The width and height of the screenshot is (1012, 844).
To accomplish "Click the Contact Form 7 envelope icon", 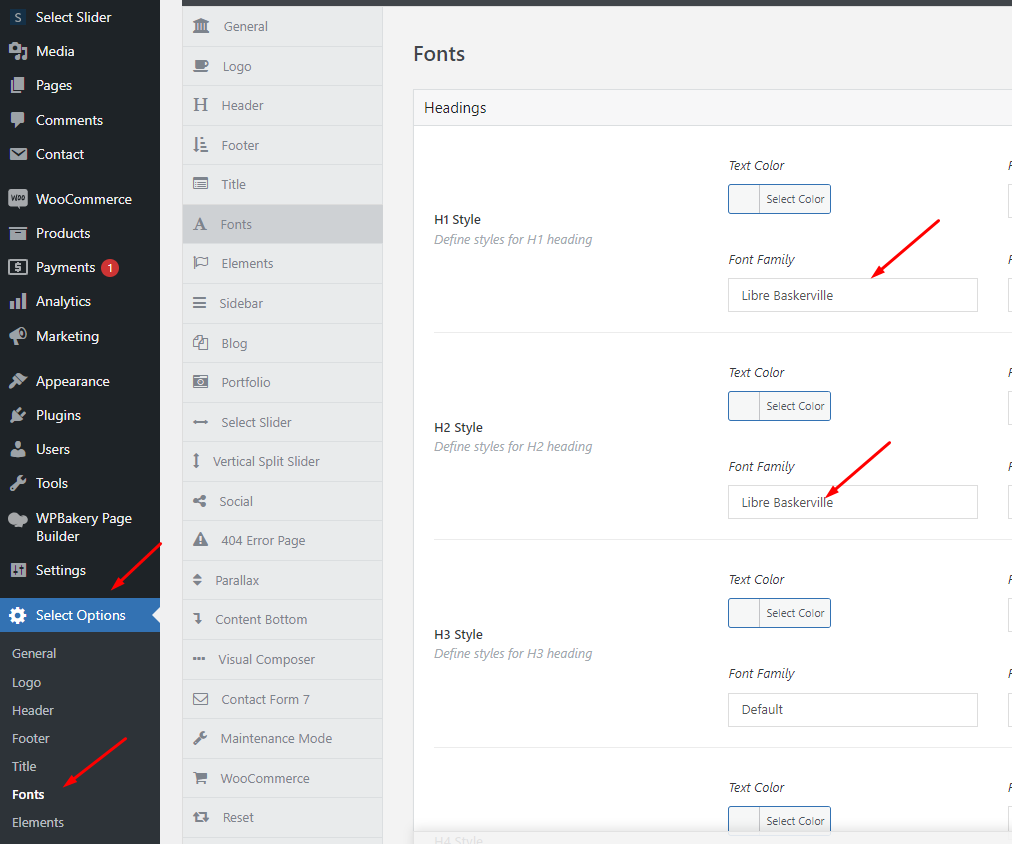I will 201,699.
